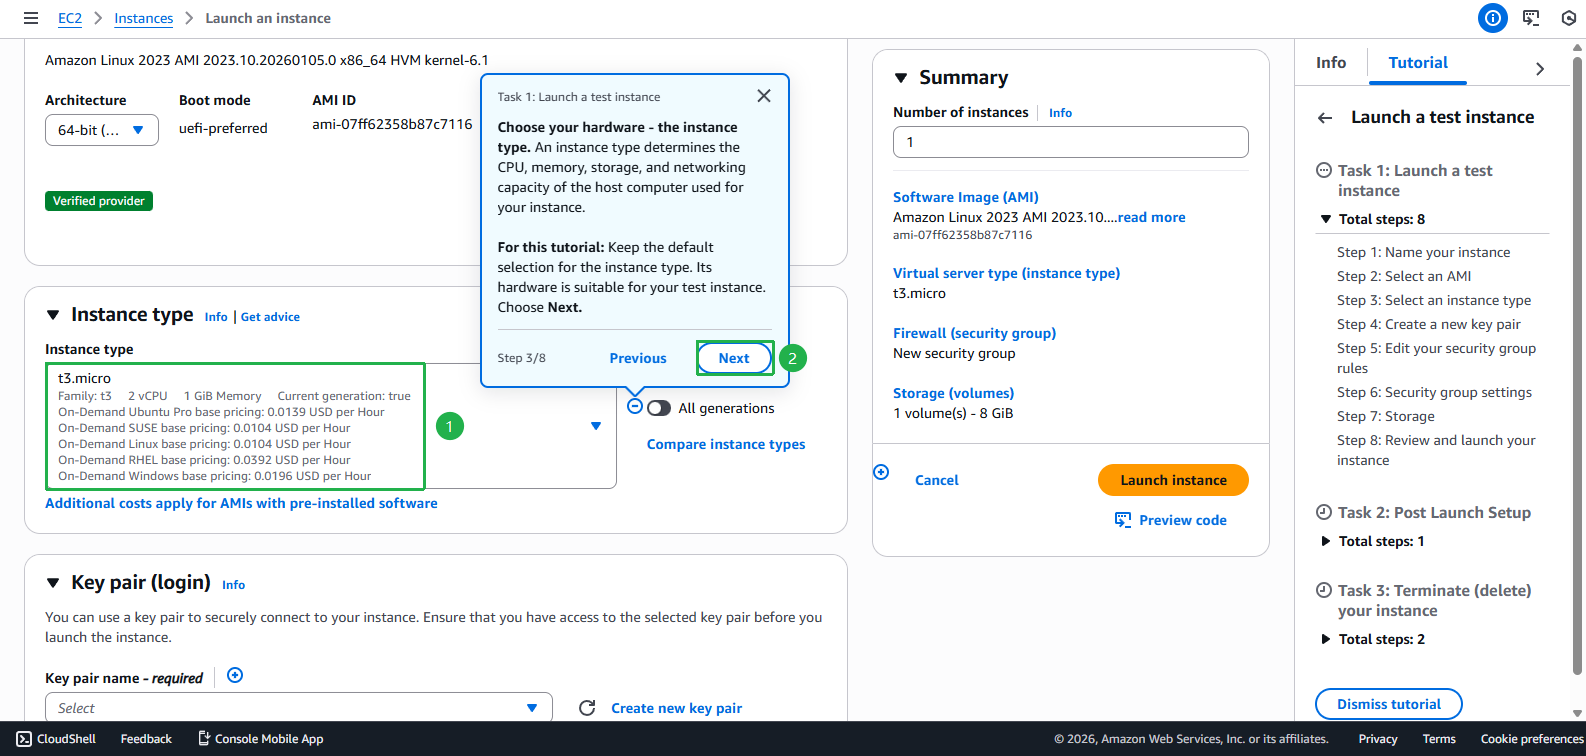
Task: Click the Launch instance button
Action: (1172, 480)
